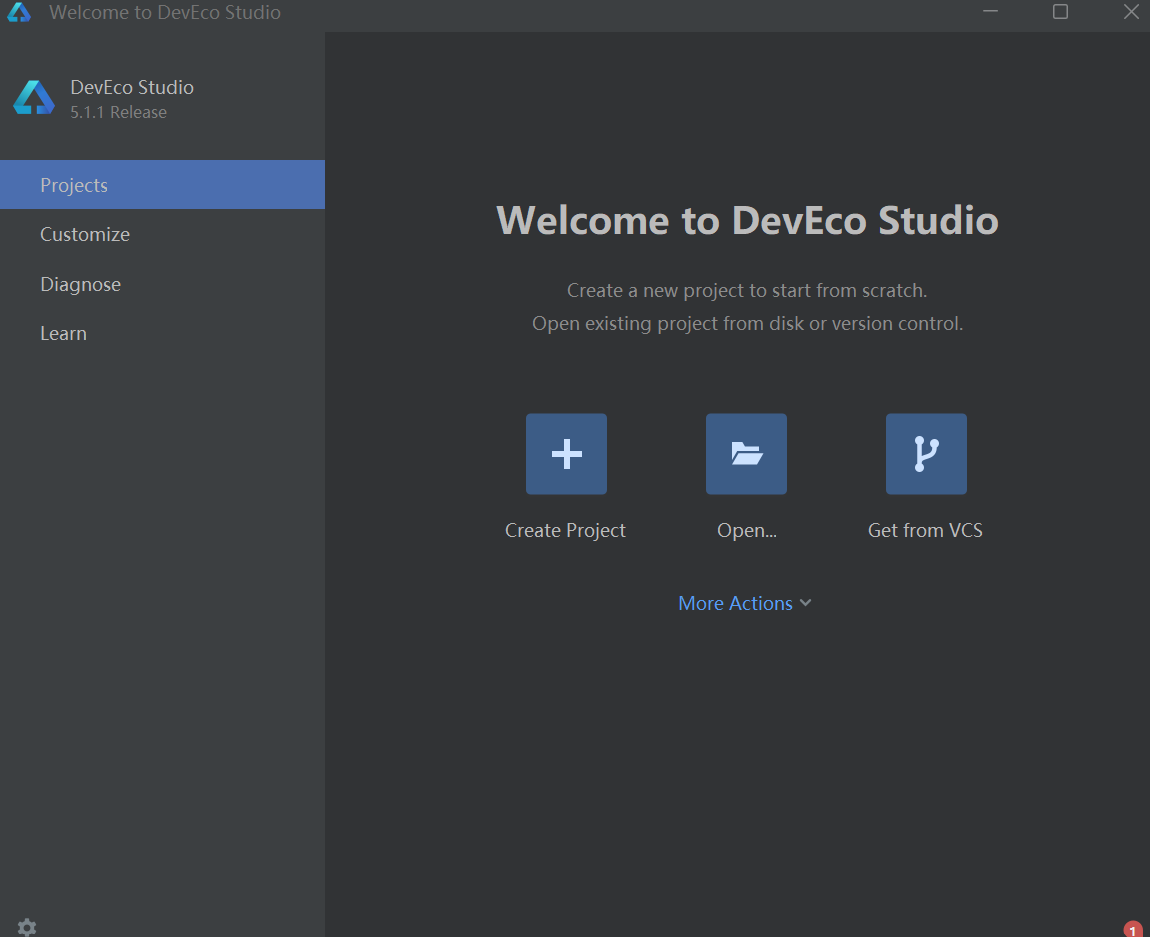Click the Get from VCS branch icon
Viewport: 1150px width, 937px height.
tap(926, 454)
